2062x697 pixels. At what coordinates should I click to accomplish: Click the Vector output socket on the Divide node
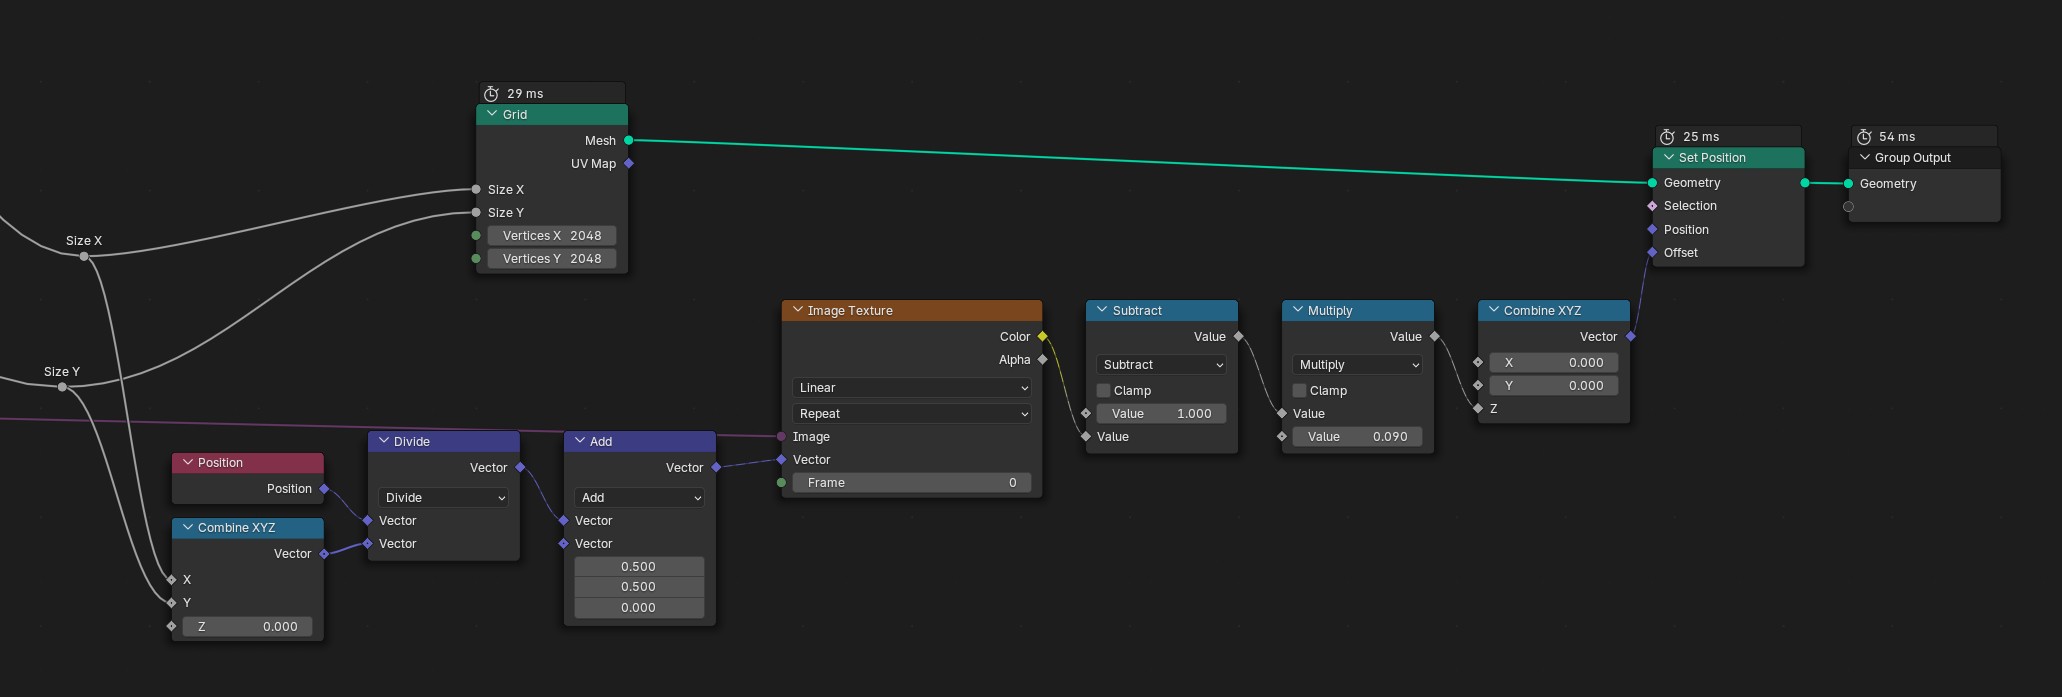520,468
